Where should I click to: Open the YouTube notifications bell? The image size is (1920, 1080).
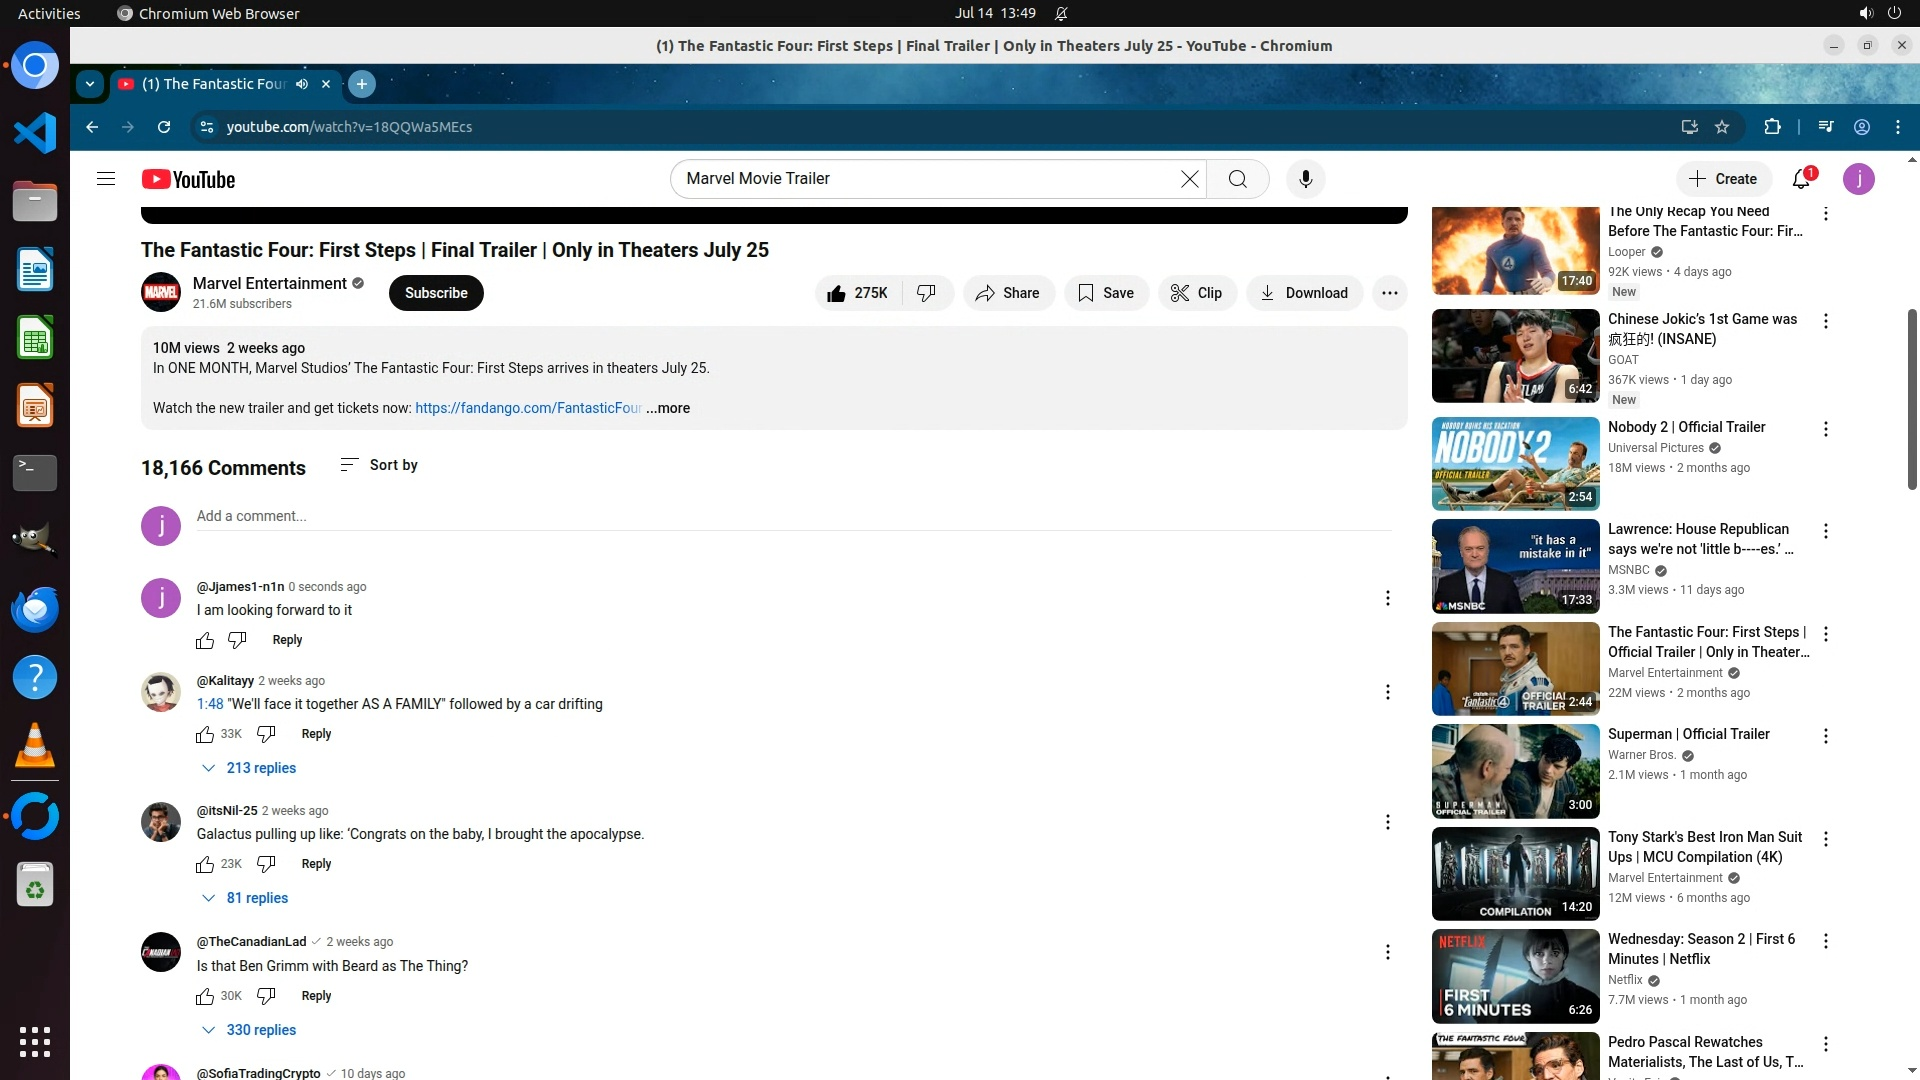coord(1801,179)
